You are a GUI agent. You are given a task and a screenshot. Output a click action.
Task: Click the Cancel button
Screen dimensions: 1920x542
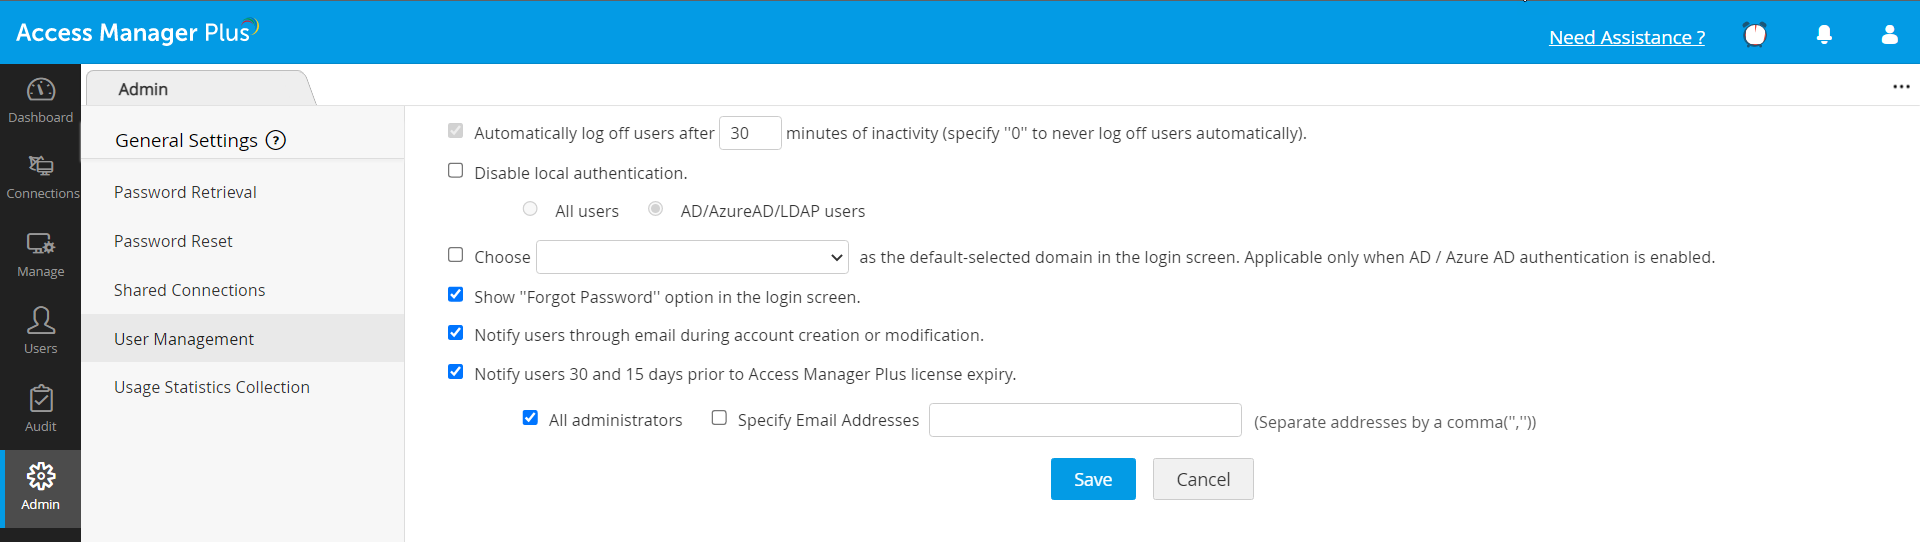[1203, 479]
